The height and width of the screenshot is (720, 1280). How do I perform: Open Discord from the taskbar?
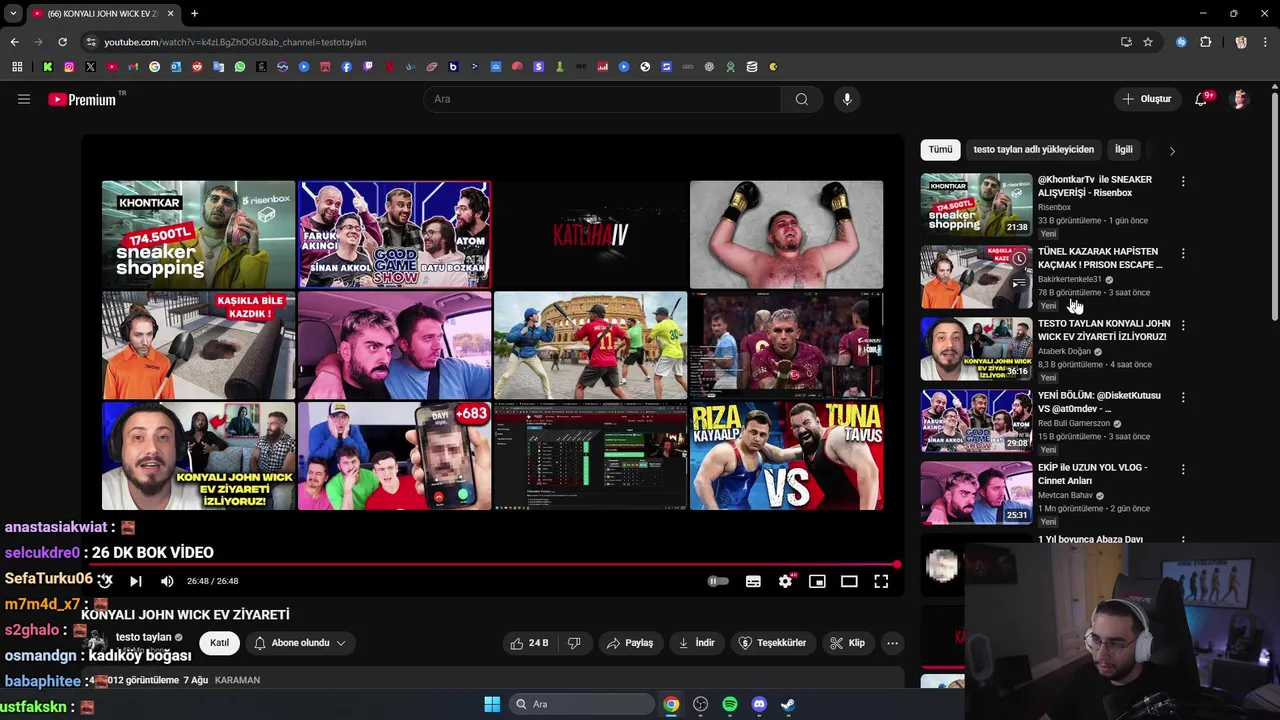pos(759,704)
